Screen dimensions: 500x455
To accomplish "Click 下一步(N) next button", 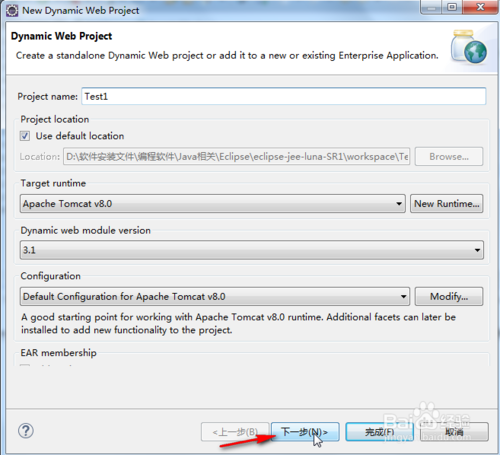I will coord(305,432).
